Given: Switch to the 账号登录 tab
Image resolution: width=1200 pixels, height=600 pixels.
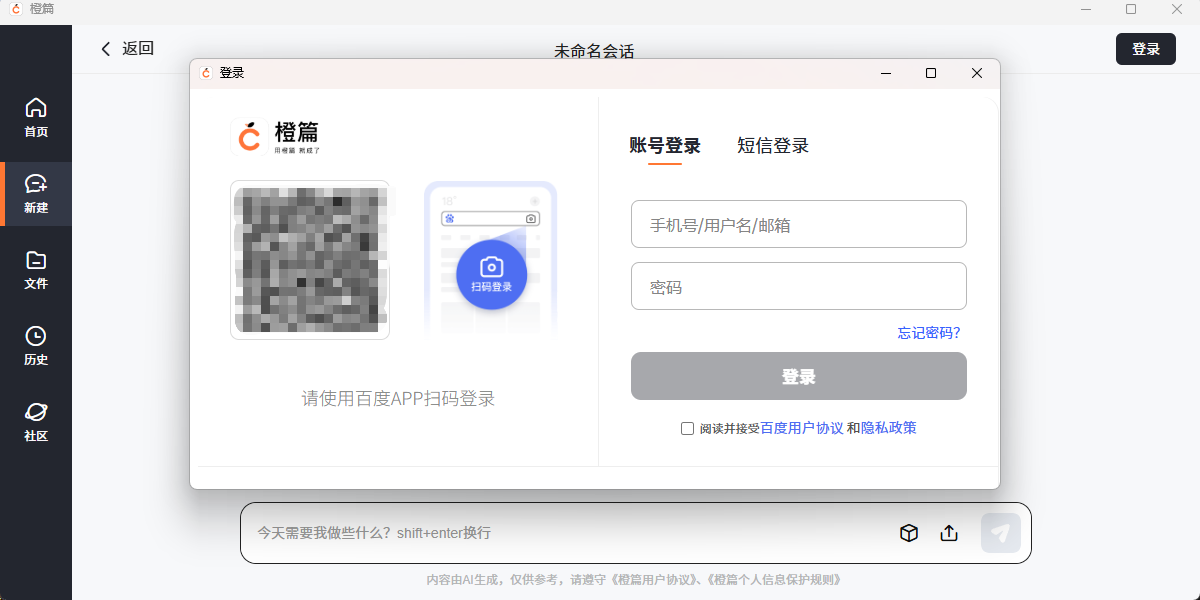Looking at the screenshot, I should click(x=665, y=146).
